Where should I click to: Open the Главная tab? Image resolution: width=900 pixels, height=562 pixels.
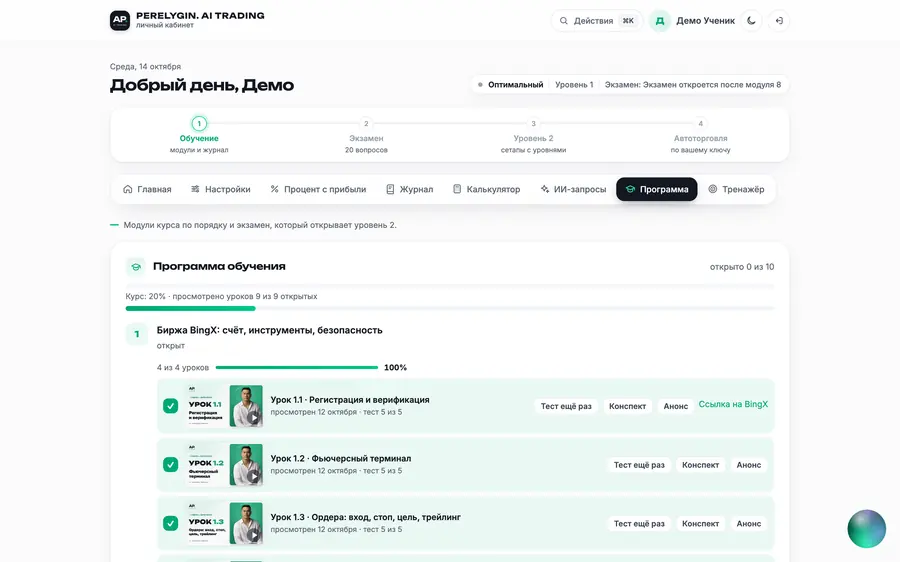tap(148, 189)
